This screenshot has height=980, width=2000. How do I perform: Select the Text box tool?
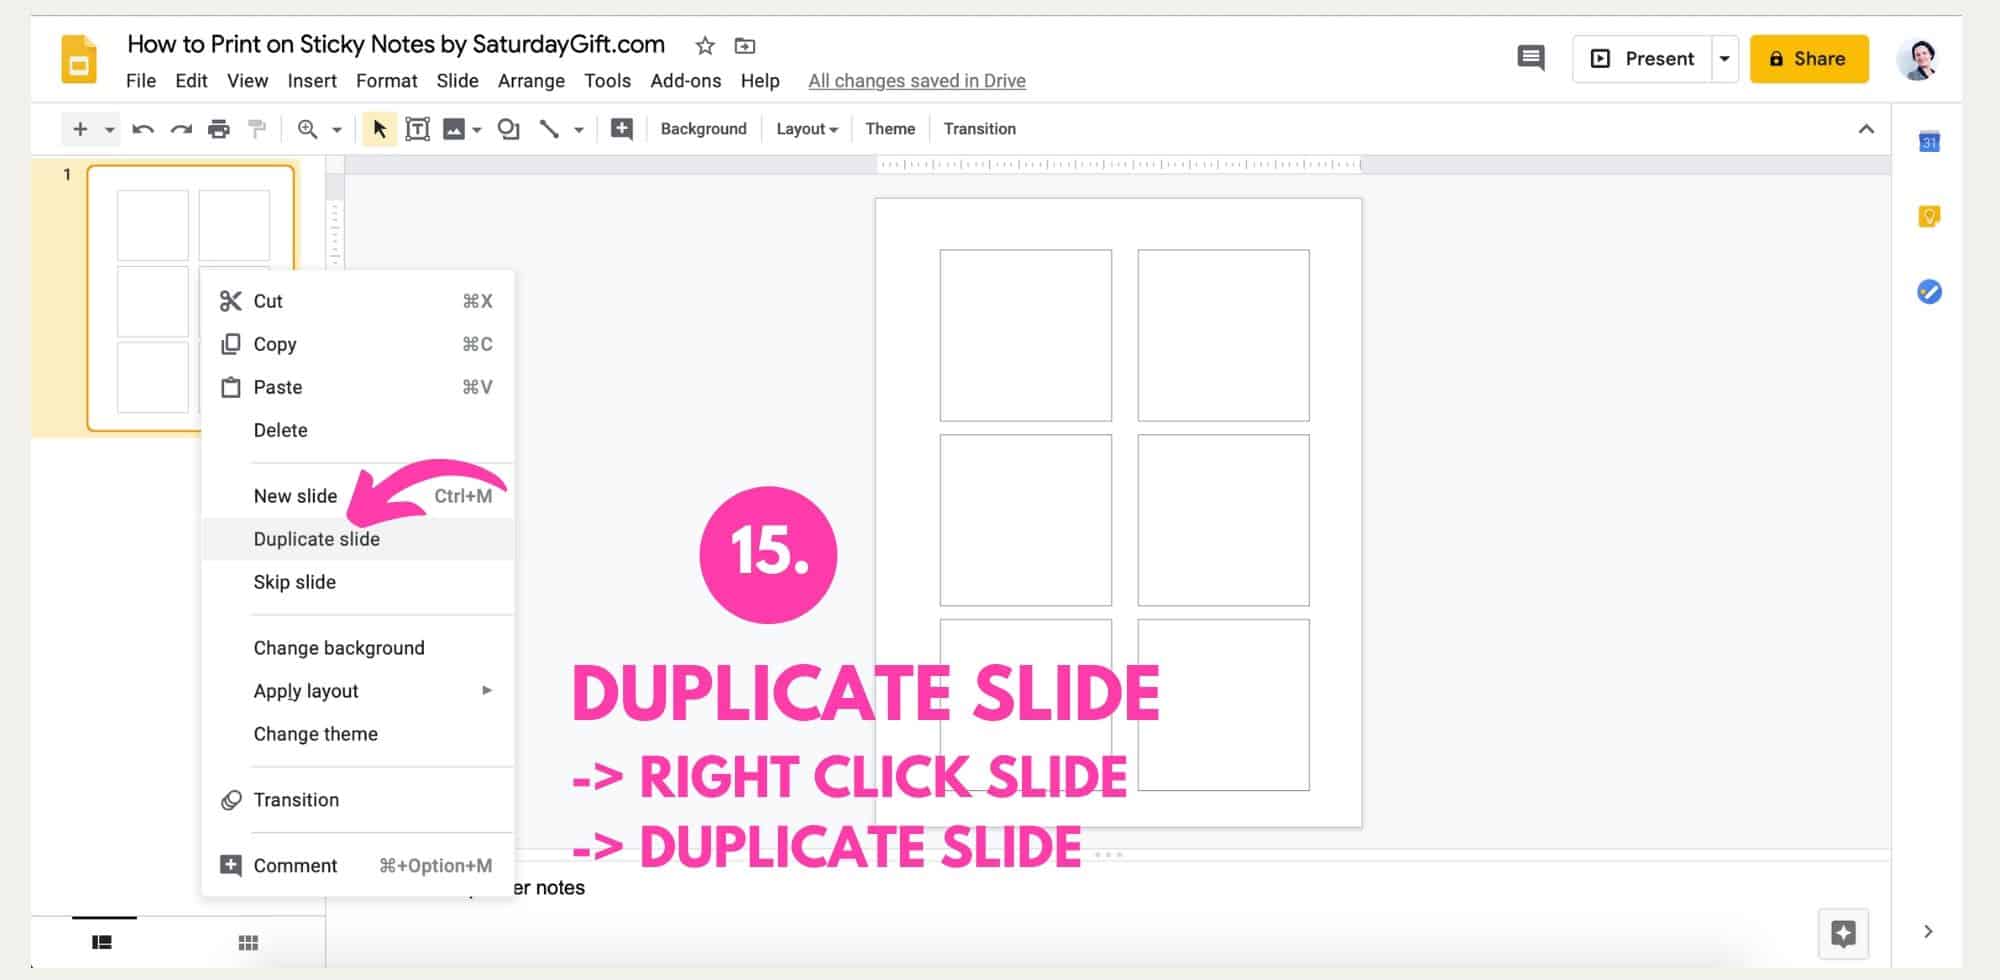417,128
